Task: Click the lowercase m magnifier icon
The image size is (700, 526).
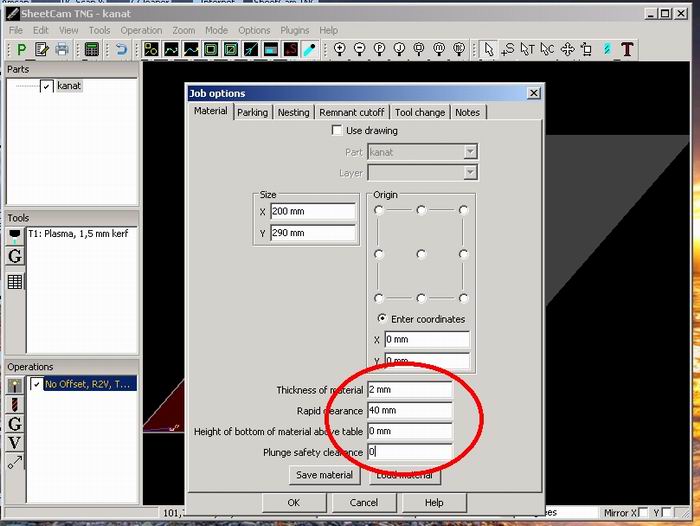Action: (x=439, y=49)
